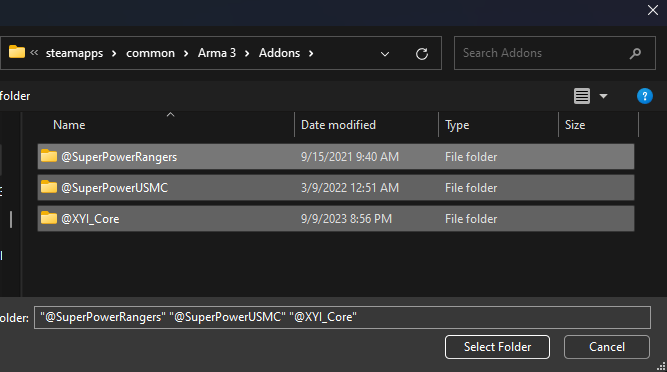Click the refresh icon beside the address bar
667x372 pixels.
click(422, 54)
